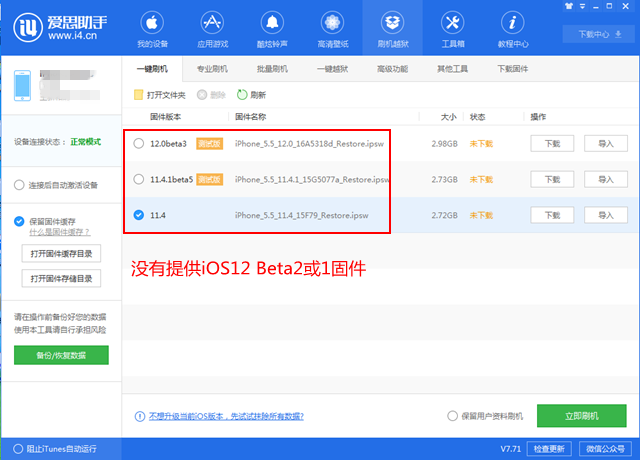
Task: Click the 正常模式 connection status text
Action: tap(86, 142)
